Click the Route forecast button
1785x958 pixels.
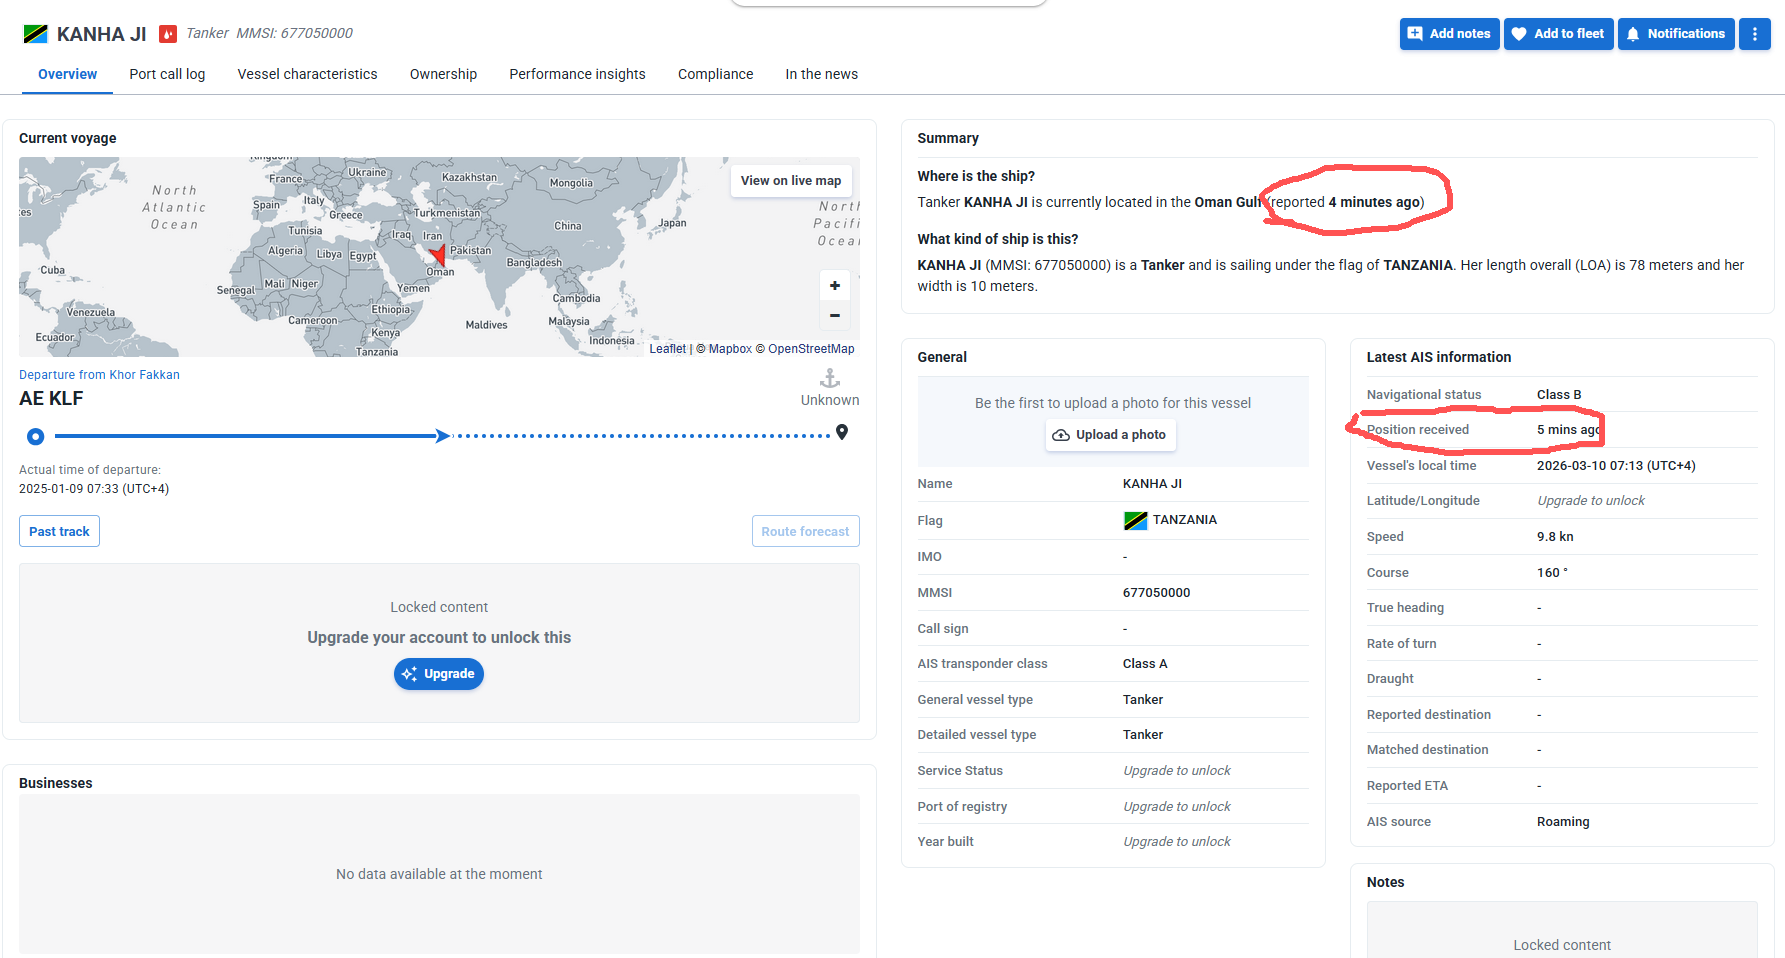(805, 531)
